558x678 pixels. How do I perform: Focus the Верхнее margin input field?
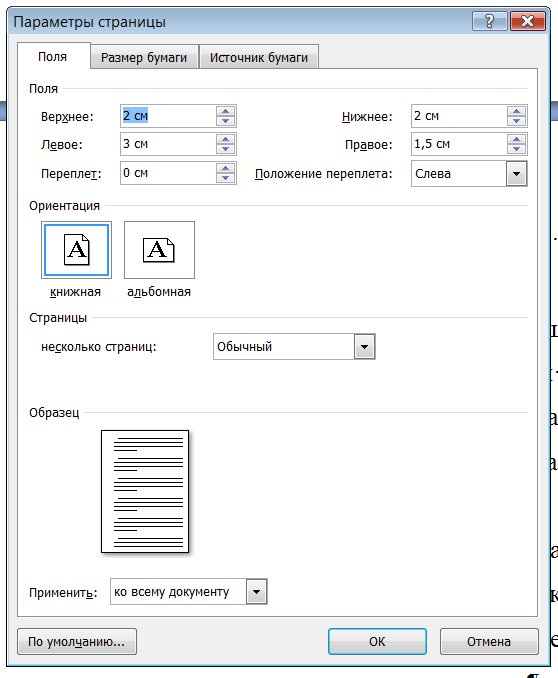pos(168,116)
